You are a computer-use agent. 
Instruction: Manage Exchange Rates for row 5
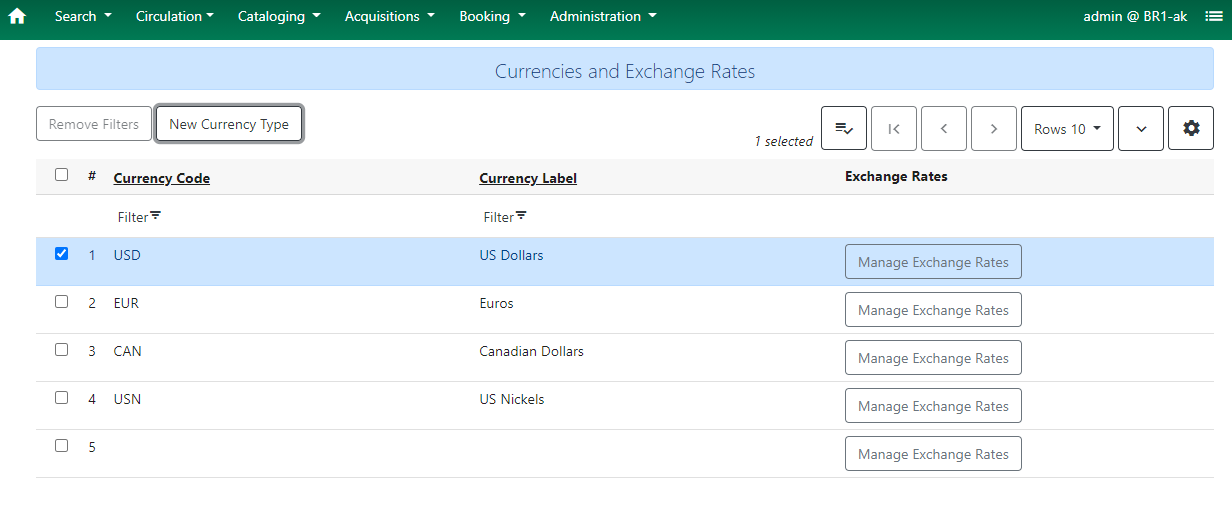pyautogui.click(x=933, y=454)
